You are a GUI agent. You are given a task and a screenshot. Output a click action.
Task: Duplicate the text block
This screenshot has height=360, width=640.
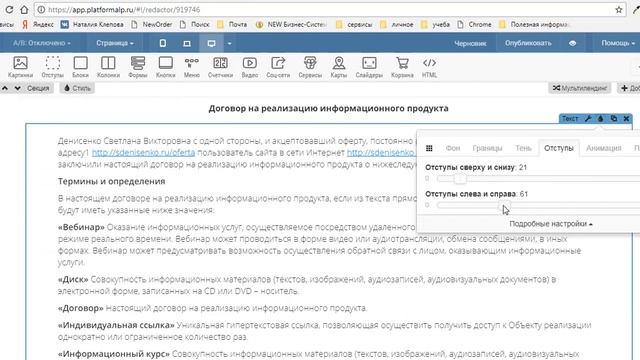pos(613,118)
